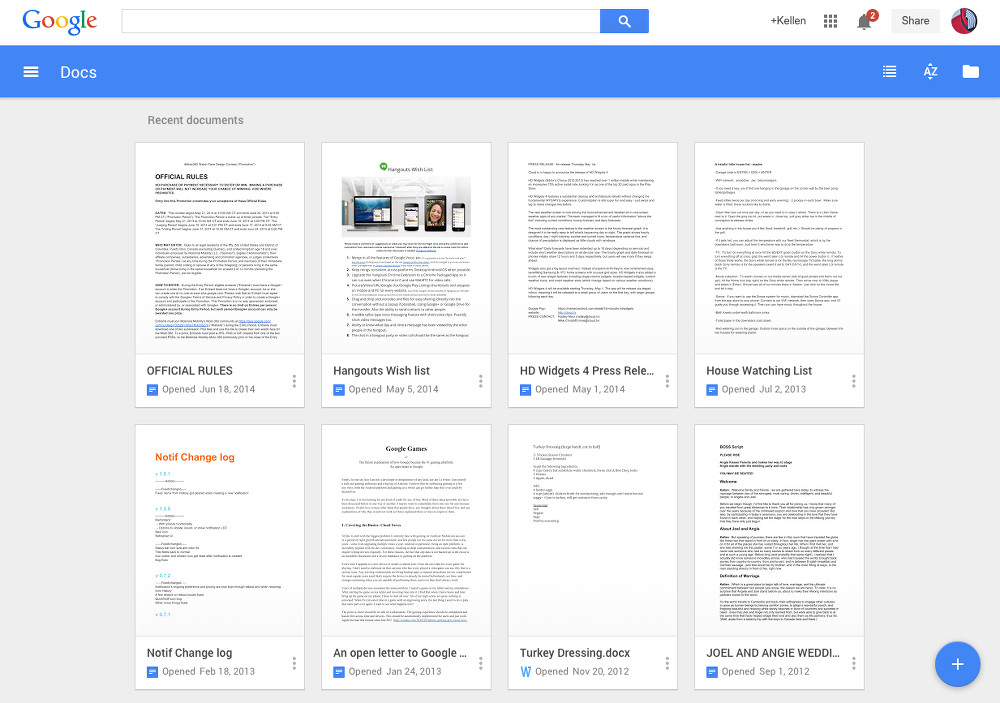This screenshot has width=1000, height=703.
Task: Open the Notif Change log document thumbnail
Action: [x=219, y=531]
